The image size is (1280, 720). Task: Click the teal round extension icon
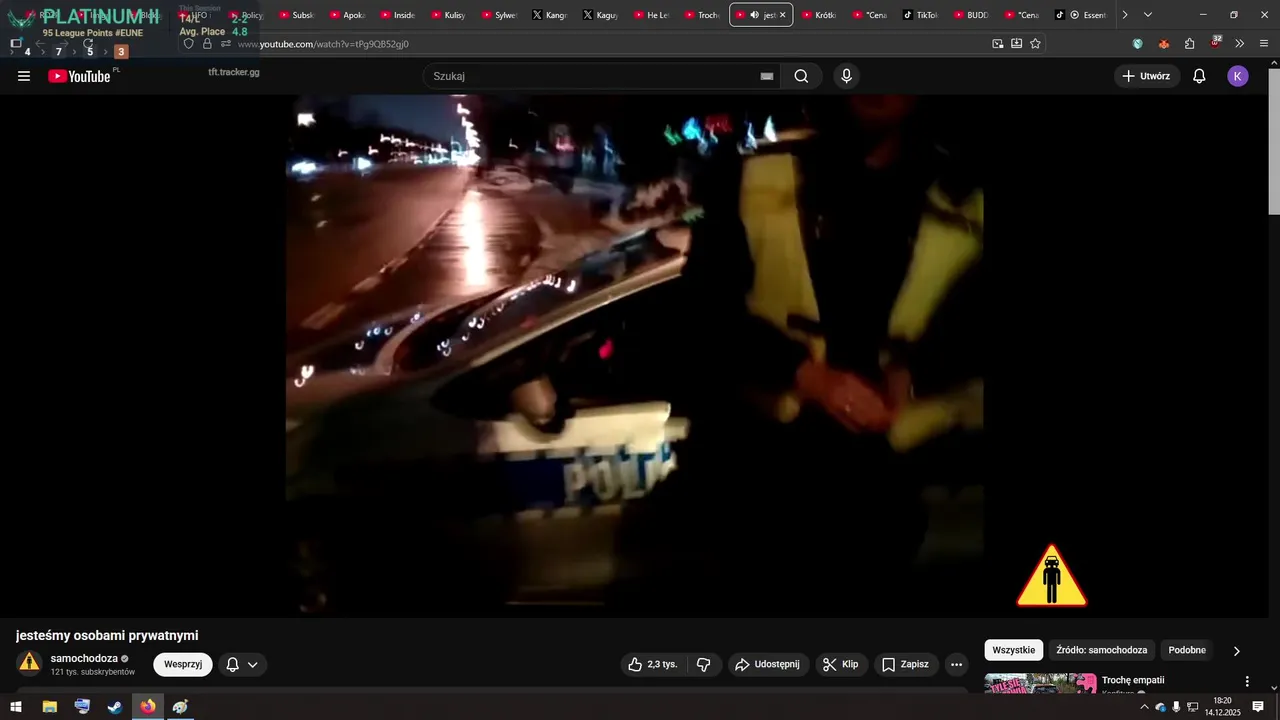[x=1138, y=44]
